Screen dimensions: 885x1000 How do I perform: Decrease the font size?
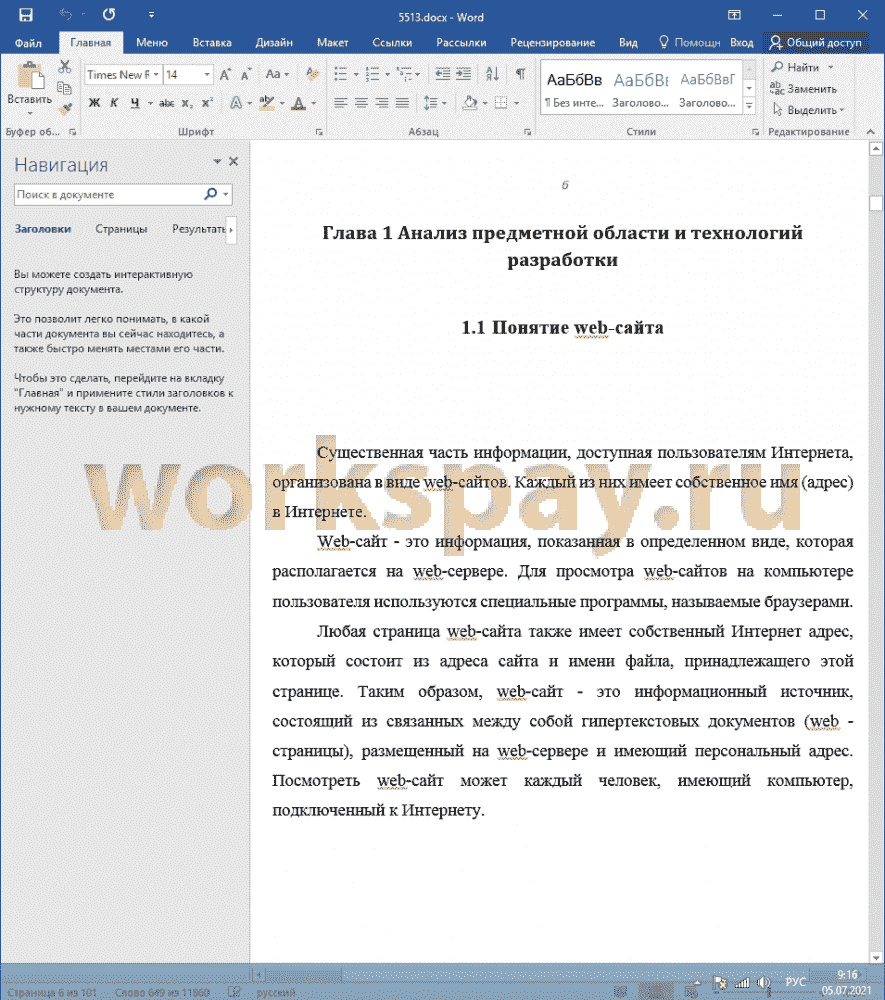(245, 75)
